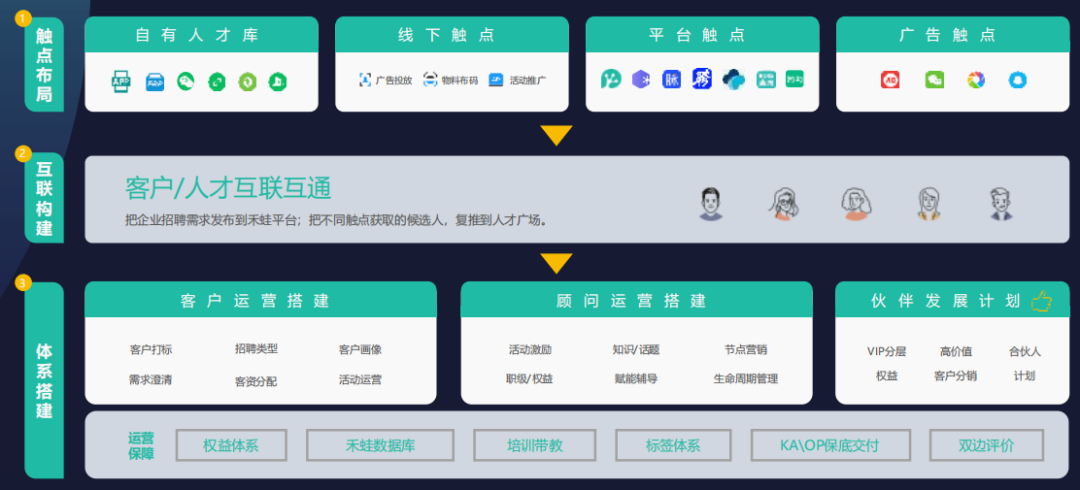Select the straight-haired woman avatar with yellow jacket
The width and height of the screenshot is (1080, 490).
click(x=928, y=204)
